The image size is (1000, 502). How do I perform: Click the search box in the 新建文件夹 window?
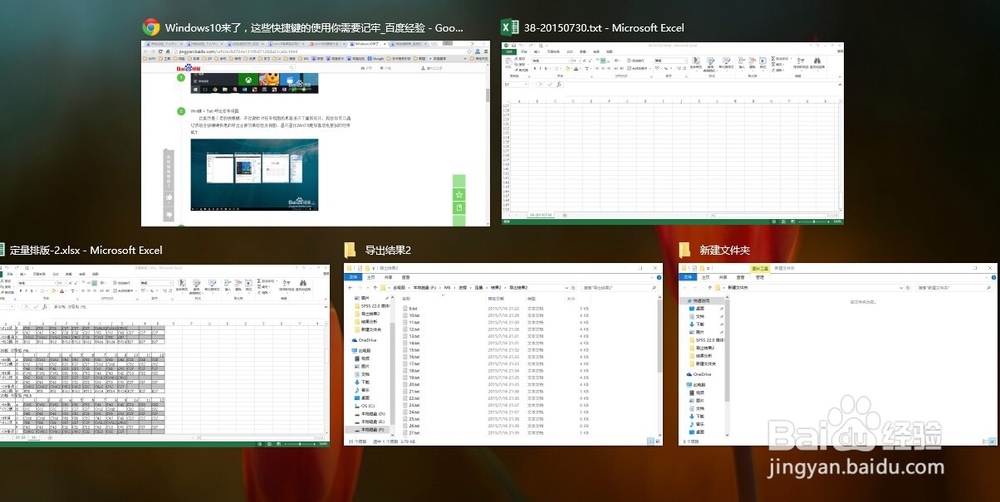[x=954, y=288]
